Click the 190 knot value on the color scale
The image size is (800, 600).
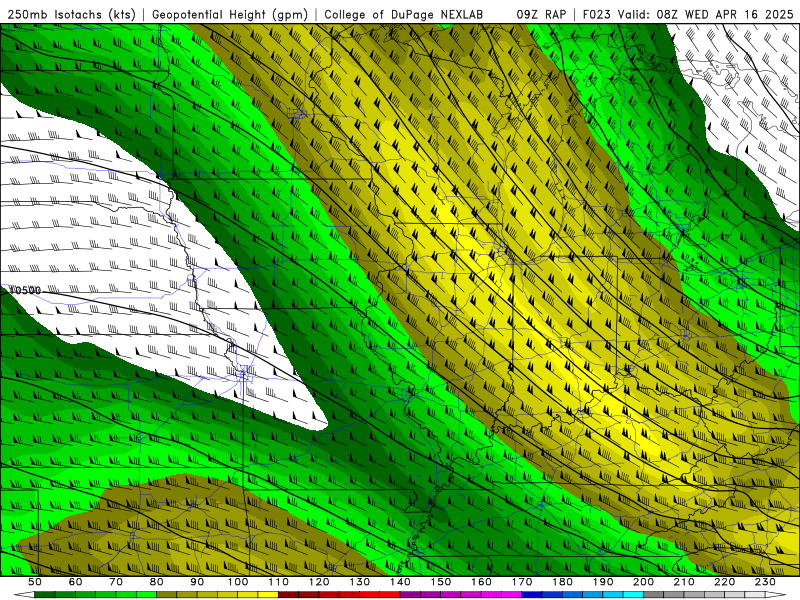(603, 582)
